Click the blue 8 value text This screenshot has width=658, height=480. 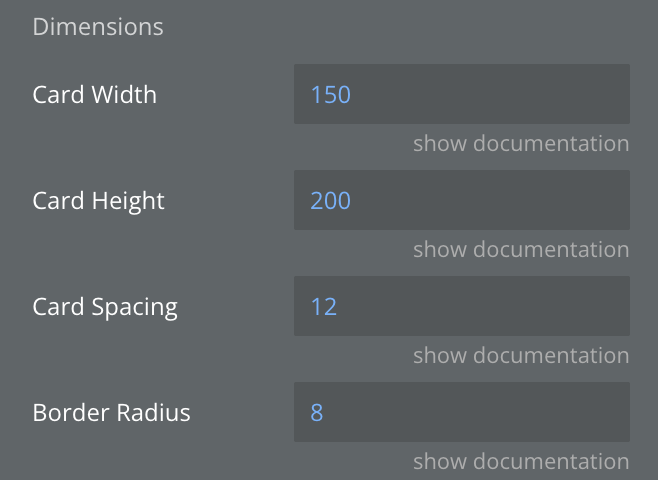(317, 412)
